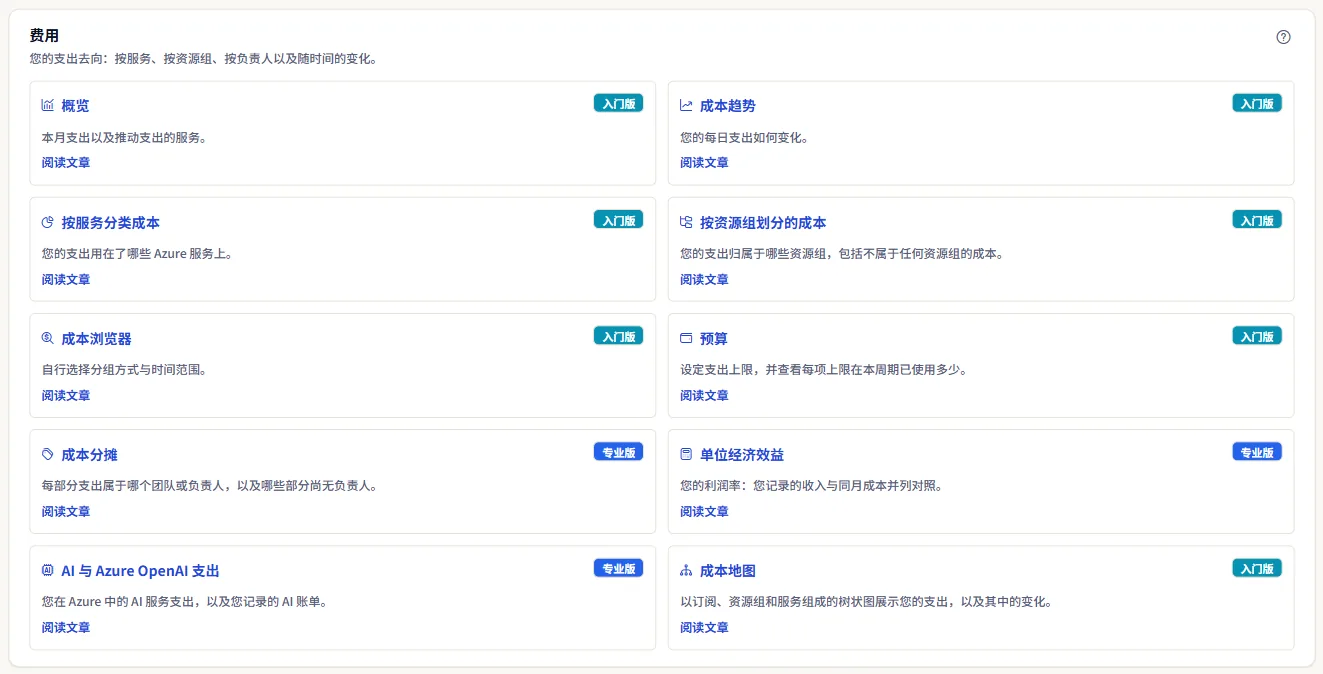
Task: Click the 每部分支出属于哪个团队 description text
Action: pyautogui.click(x=209, y=486)
